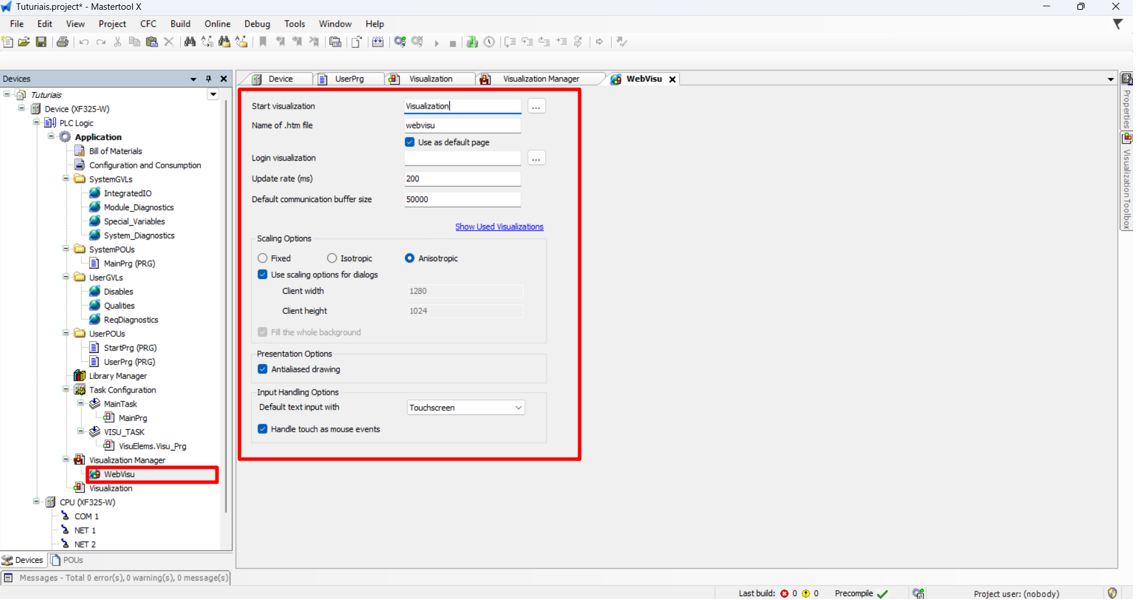Open the Find binoculars icon in toolbar
Viewport: 1137px width, 600px height.
[189, 42]
